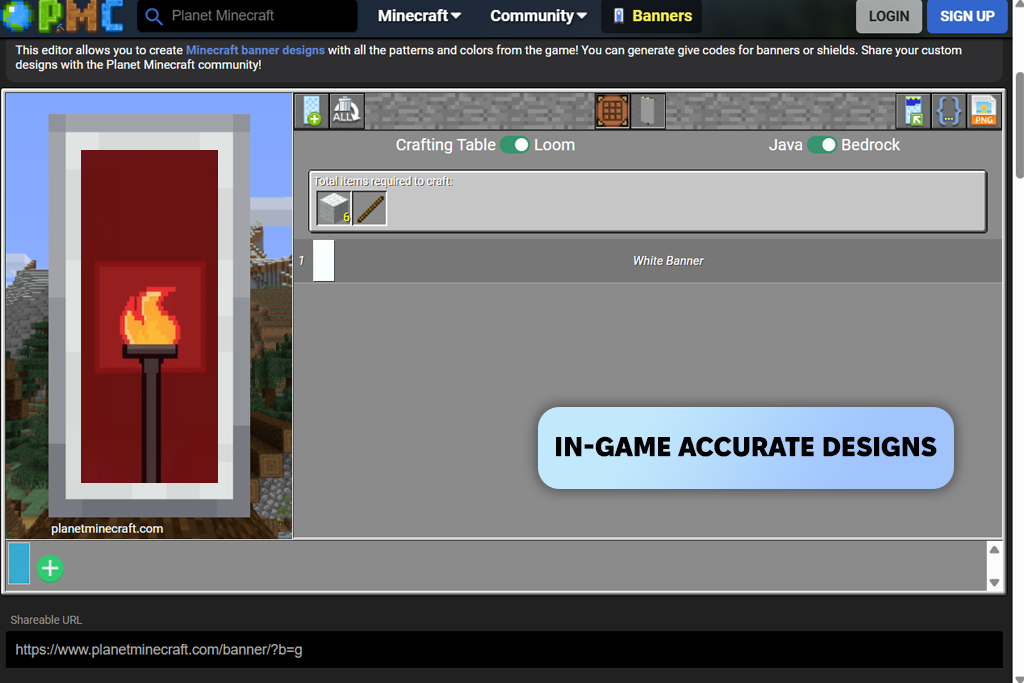Click the delete ALL layers trash icon
1024x683 pixels.
(x=346, y=110)
